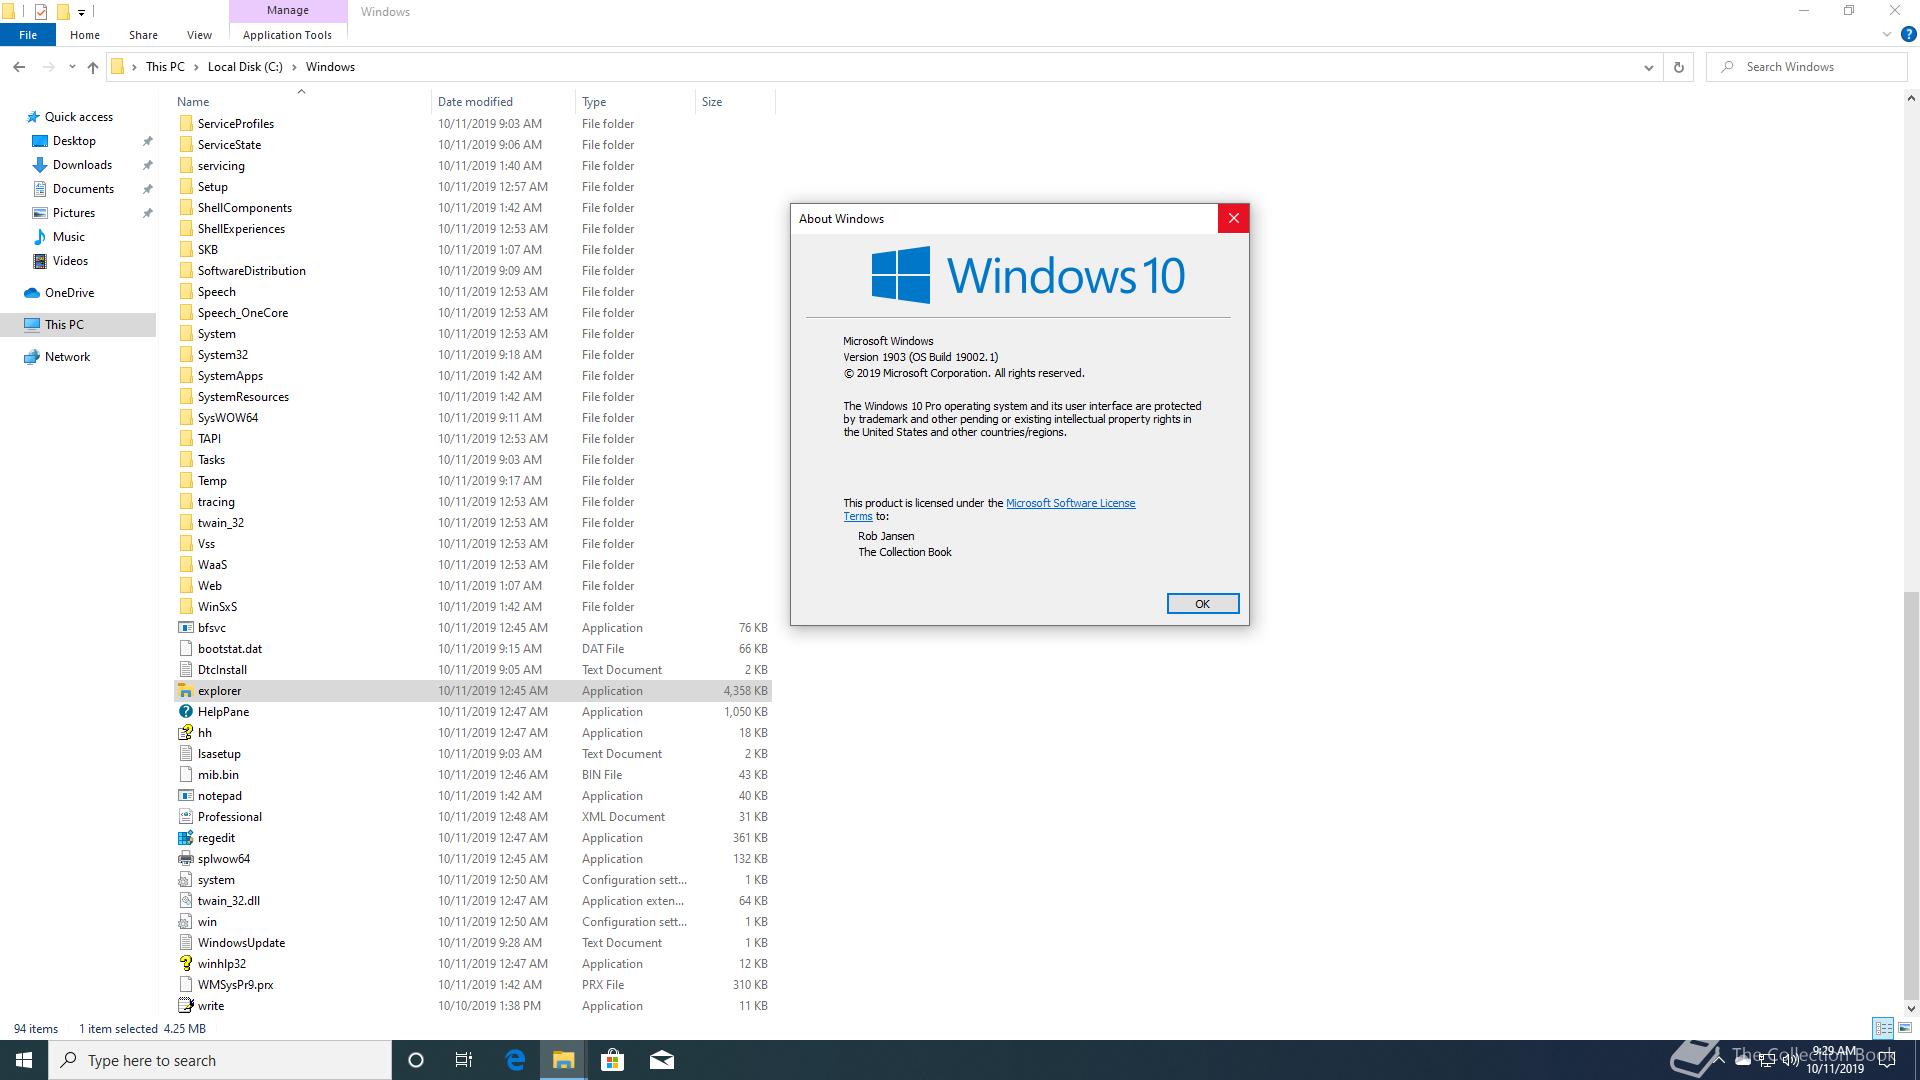This screenshot has width=1920, height=1080.
Task: Select the bootstat.dat file
Action: [x=472, y=649]
